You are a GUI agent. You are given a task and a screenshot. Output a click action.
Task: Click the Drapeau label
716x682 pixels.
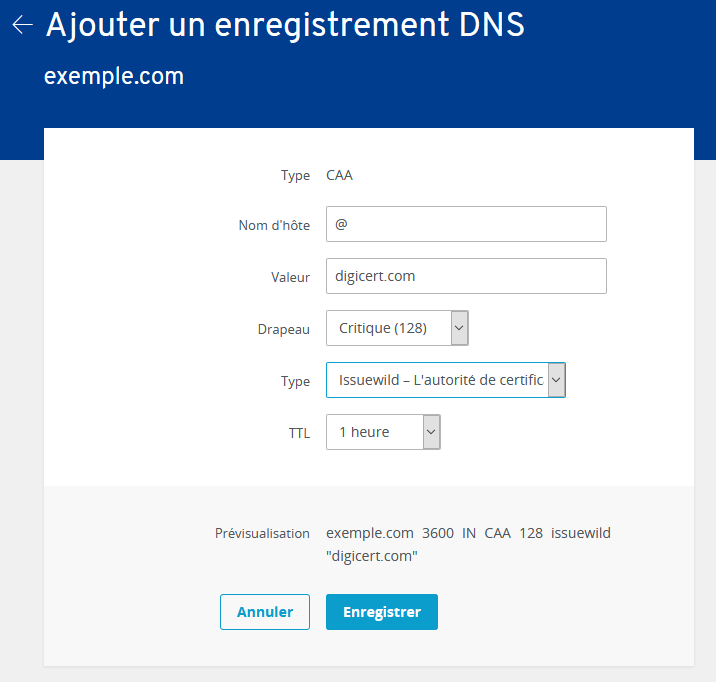[284, 329]
